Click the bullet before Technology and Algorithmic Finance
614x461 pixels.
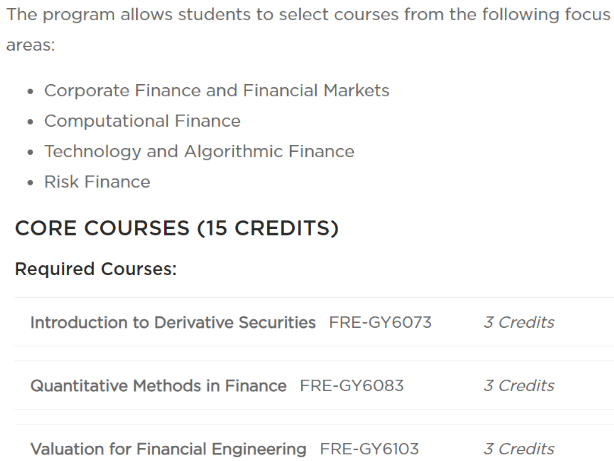click(x=31, y=151)
